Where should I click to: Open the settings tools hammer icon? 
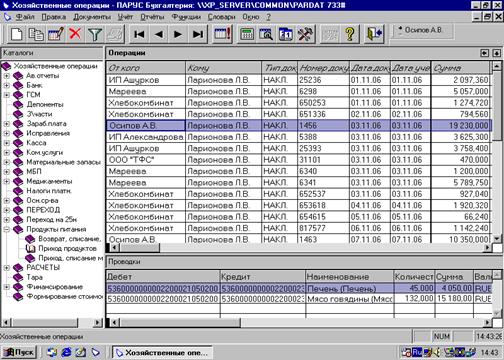tap(305, 34)
